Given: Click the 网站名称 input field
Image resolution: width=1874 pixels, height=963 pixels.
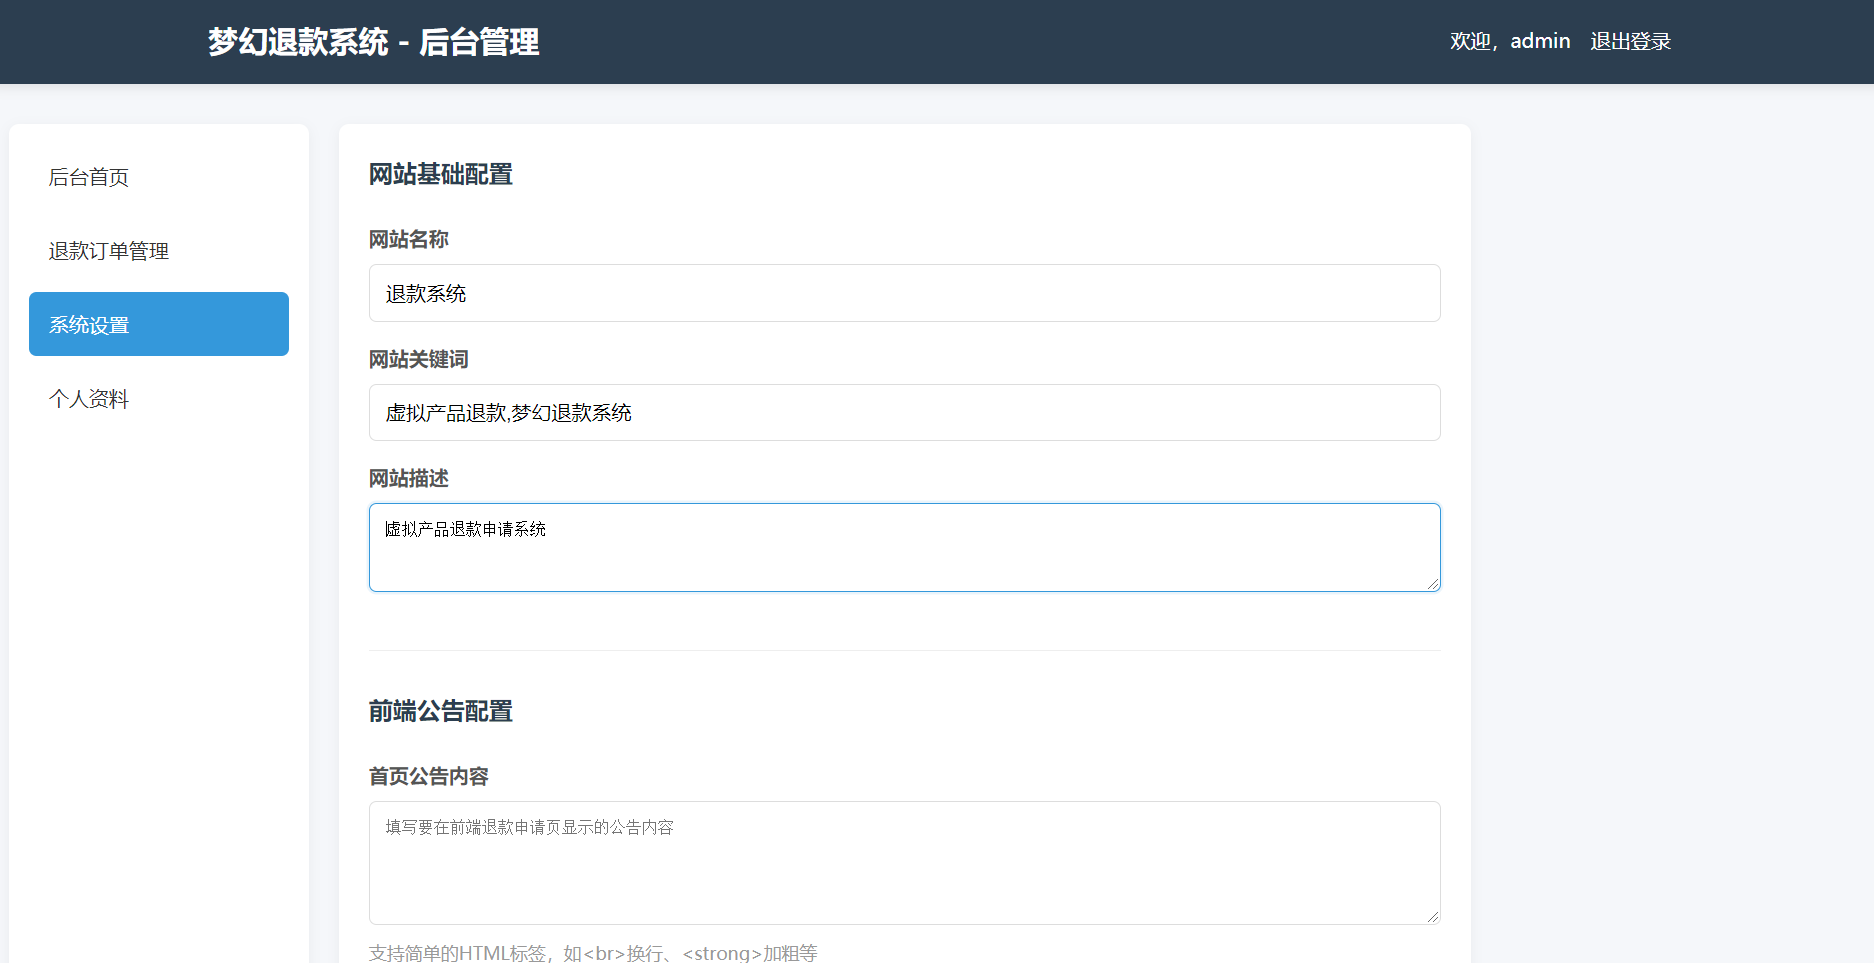Looking at the screenshot, I should coord(904,293).
